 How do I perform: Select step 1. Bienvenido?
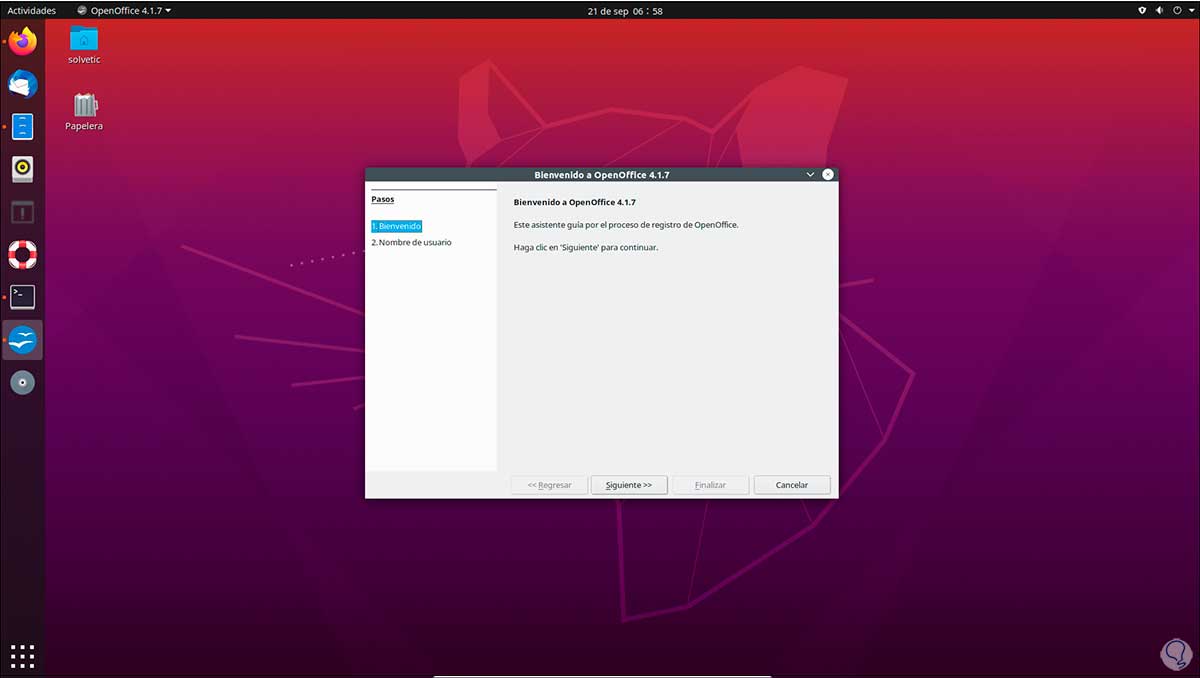396,226
